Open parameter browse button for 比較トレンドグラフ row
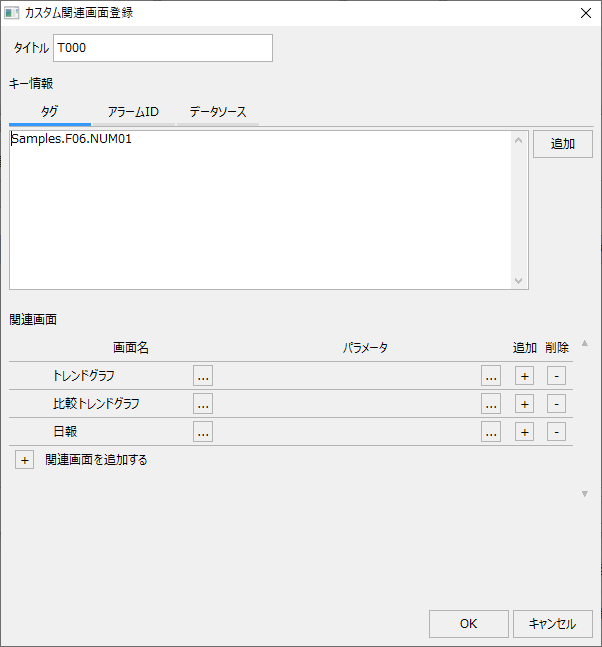Screen dimensions: 602x647 tap(491, 404)
